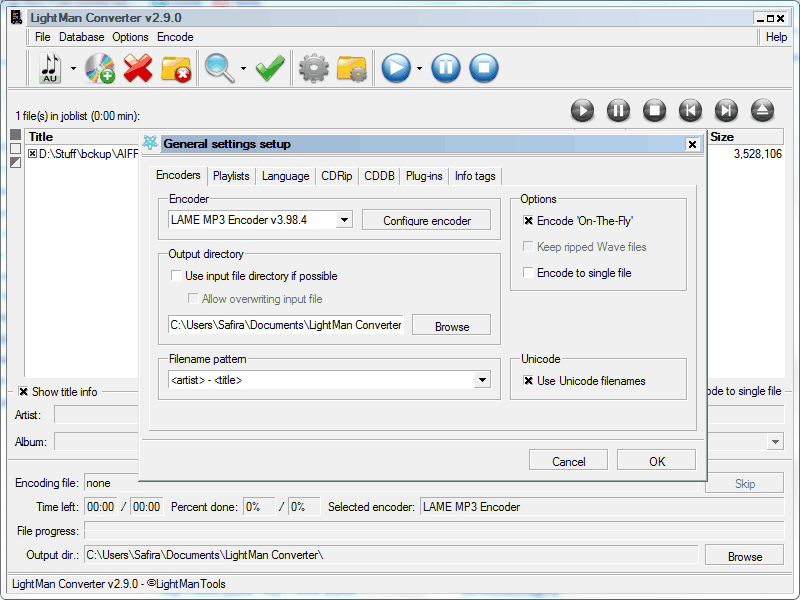Open the Help menu
The width and height of the screenshot is (800, 600).
(776, 37)
